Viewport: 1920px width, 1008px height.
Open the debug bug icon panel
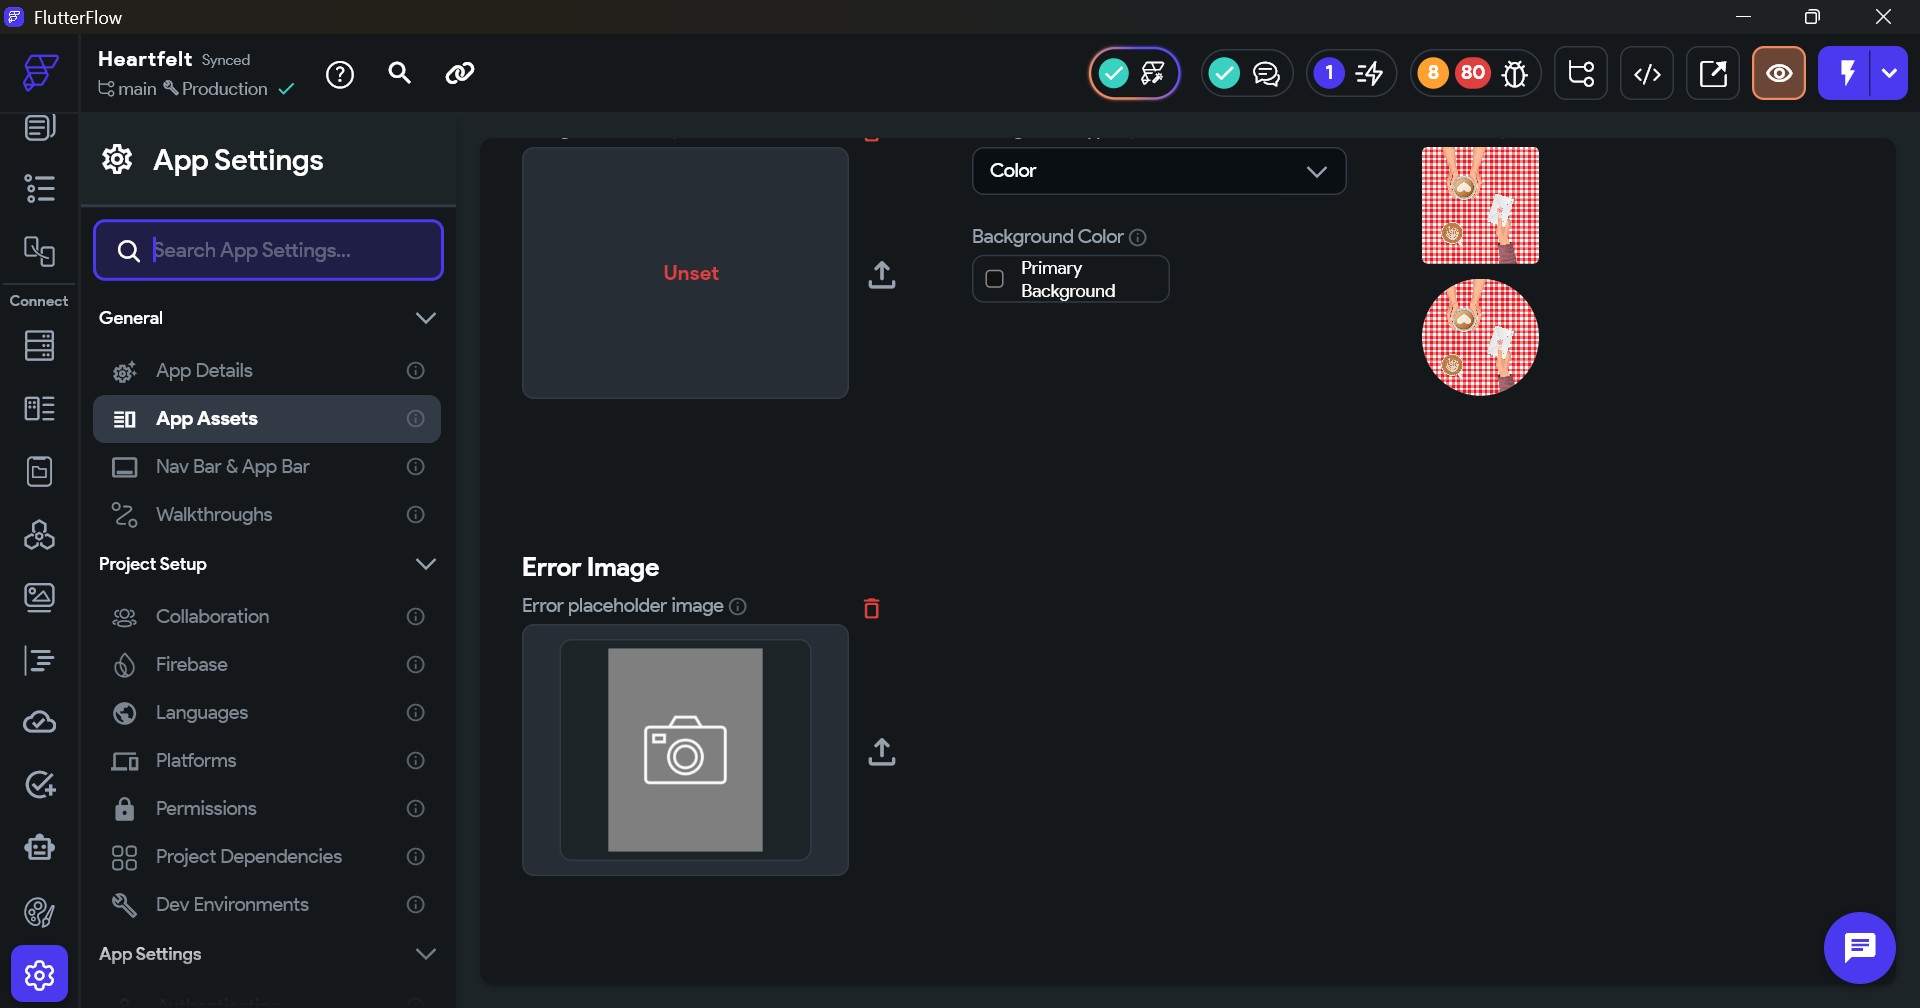point(1515,74)
